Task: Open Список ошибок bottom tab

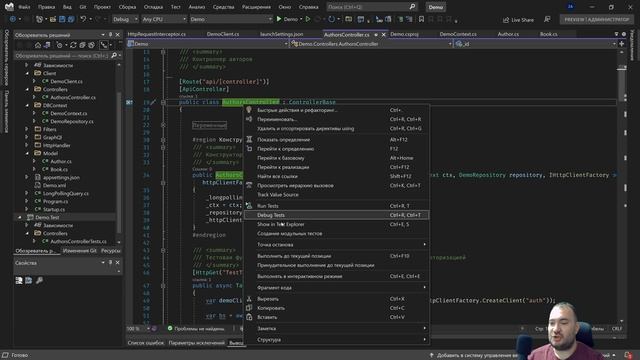Action: coord(146,343)
